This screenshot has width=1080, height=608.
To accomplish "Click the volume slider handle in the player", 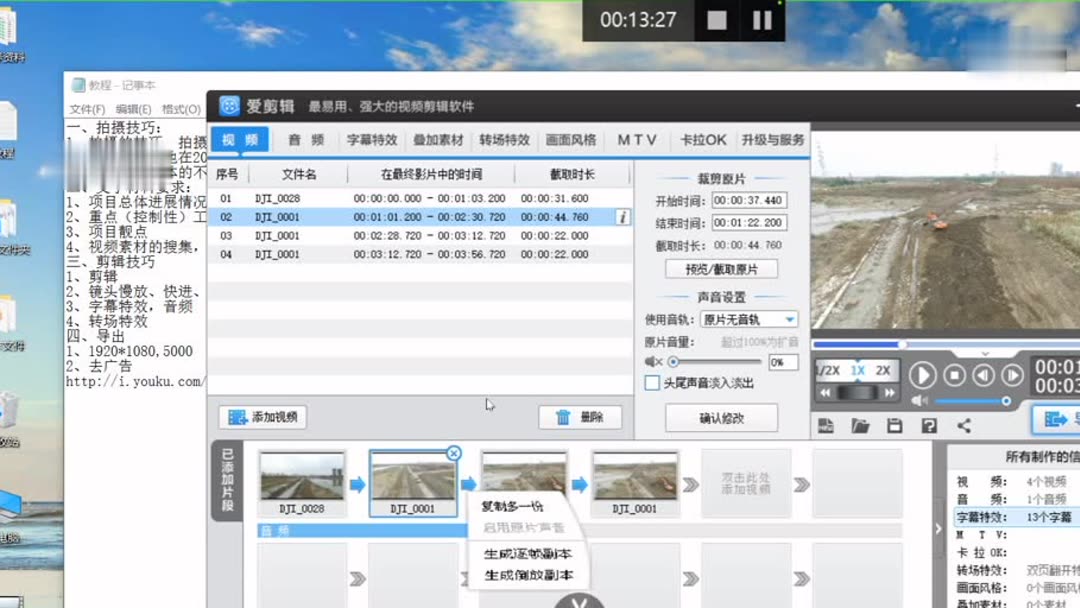I will [1006, 401].
